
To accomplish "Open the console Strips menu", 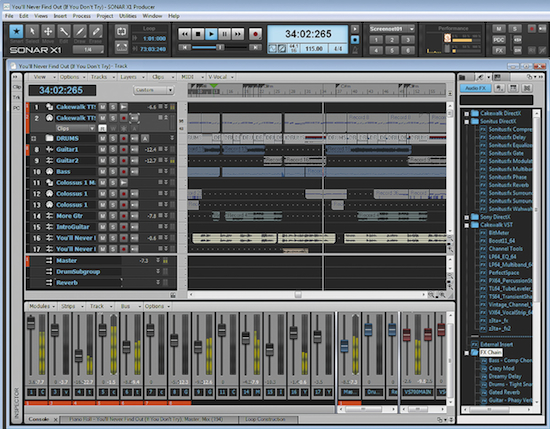I will 71,306.
